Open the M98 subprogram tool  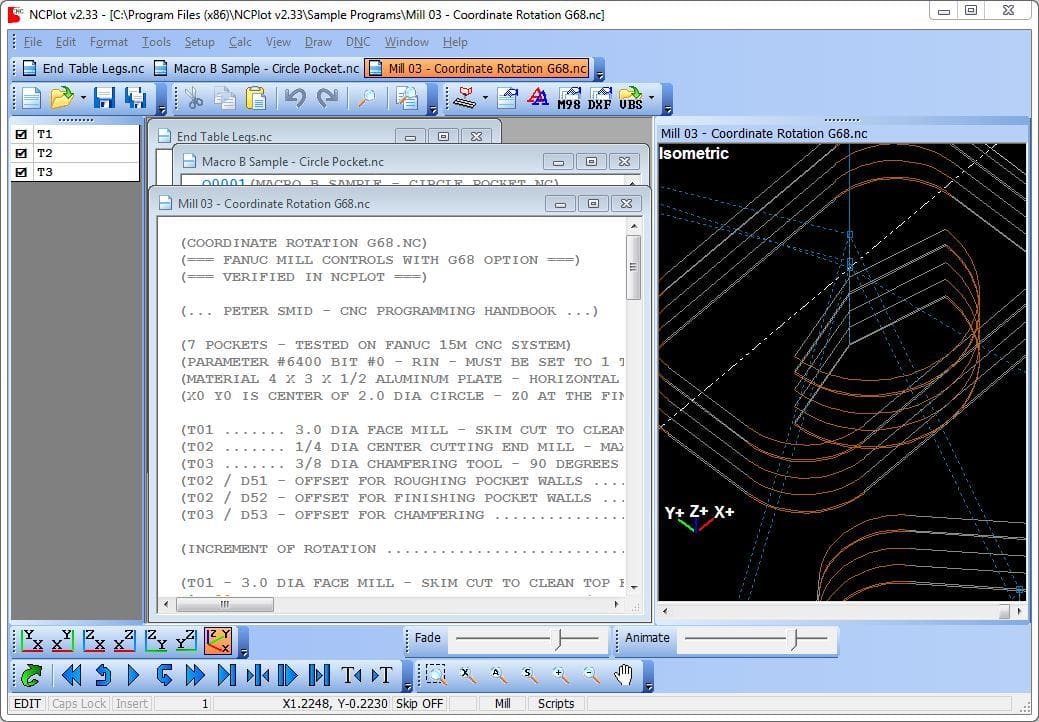pos(568,98)
